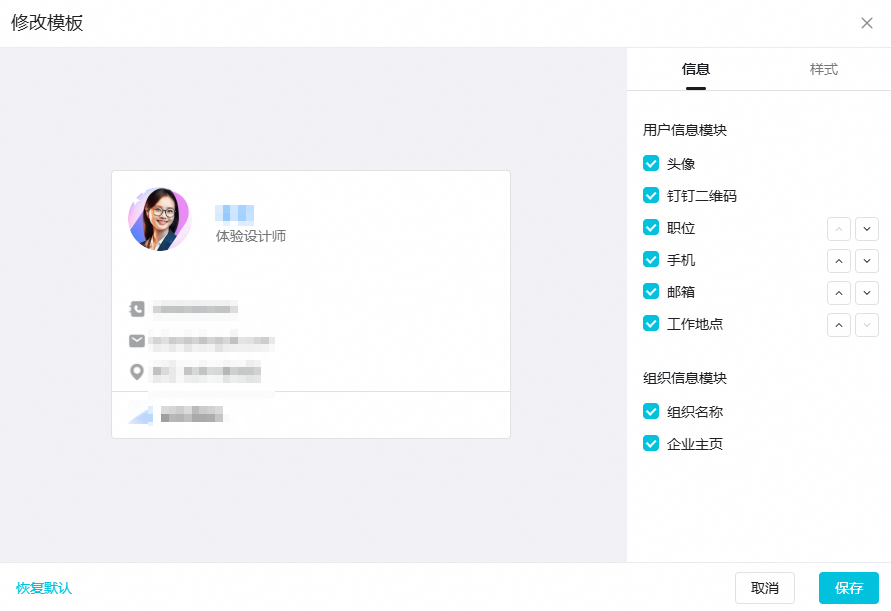
Task: Click the 取消 button
Action: pyautogui.click(x=765, y=588)
